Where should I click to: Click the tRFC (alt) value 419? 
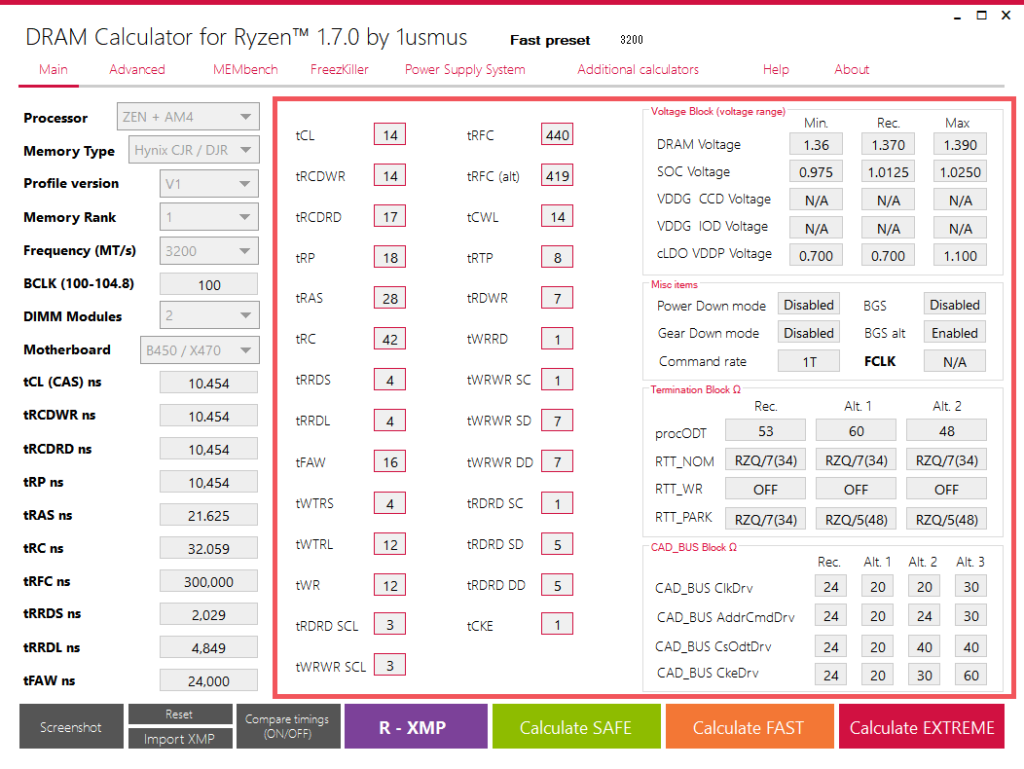pyautogui.click(x=557, y=176)
